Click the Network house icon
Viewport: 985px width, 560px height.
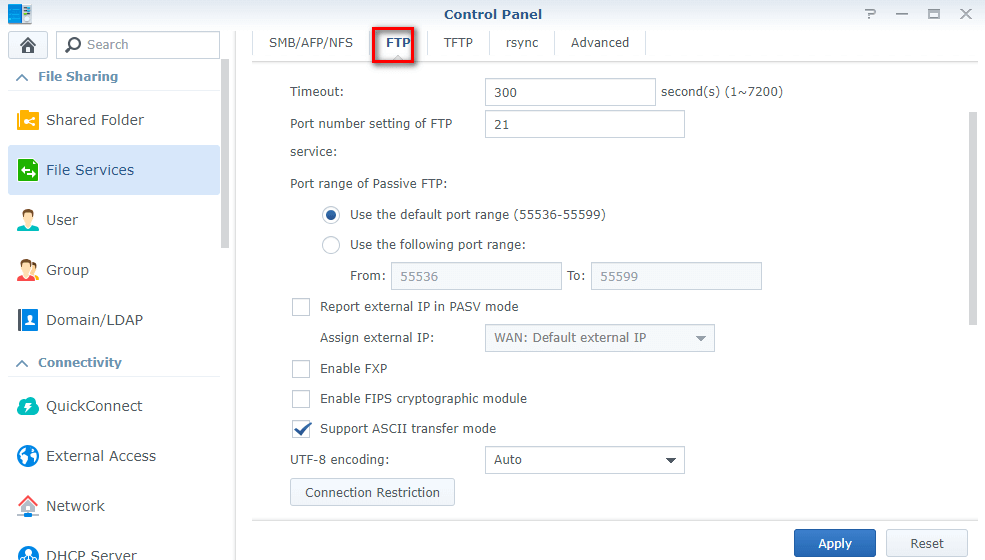28,506
